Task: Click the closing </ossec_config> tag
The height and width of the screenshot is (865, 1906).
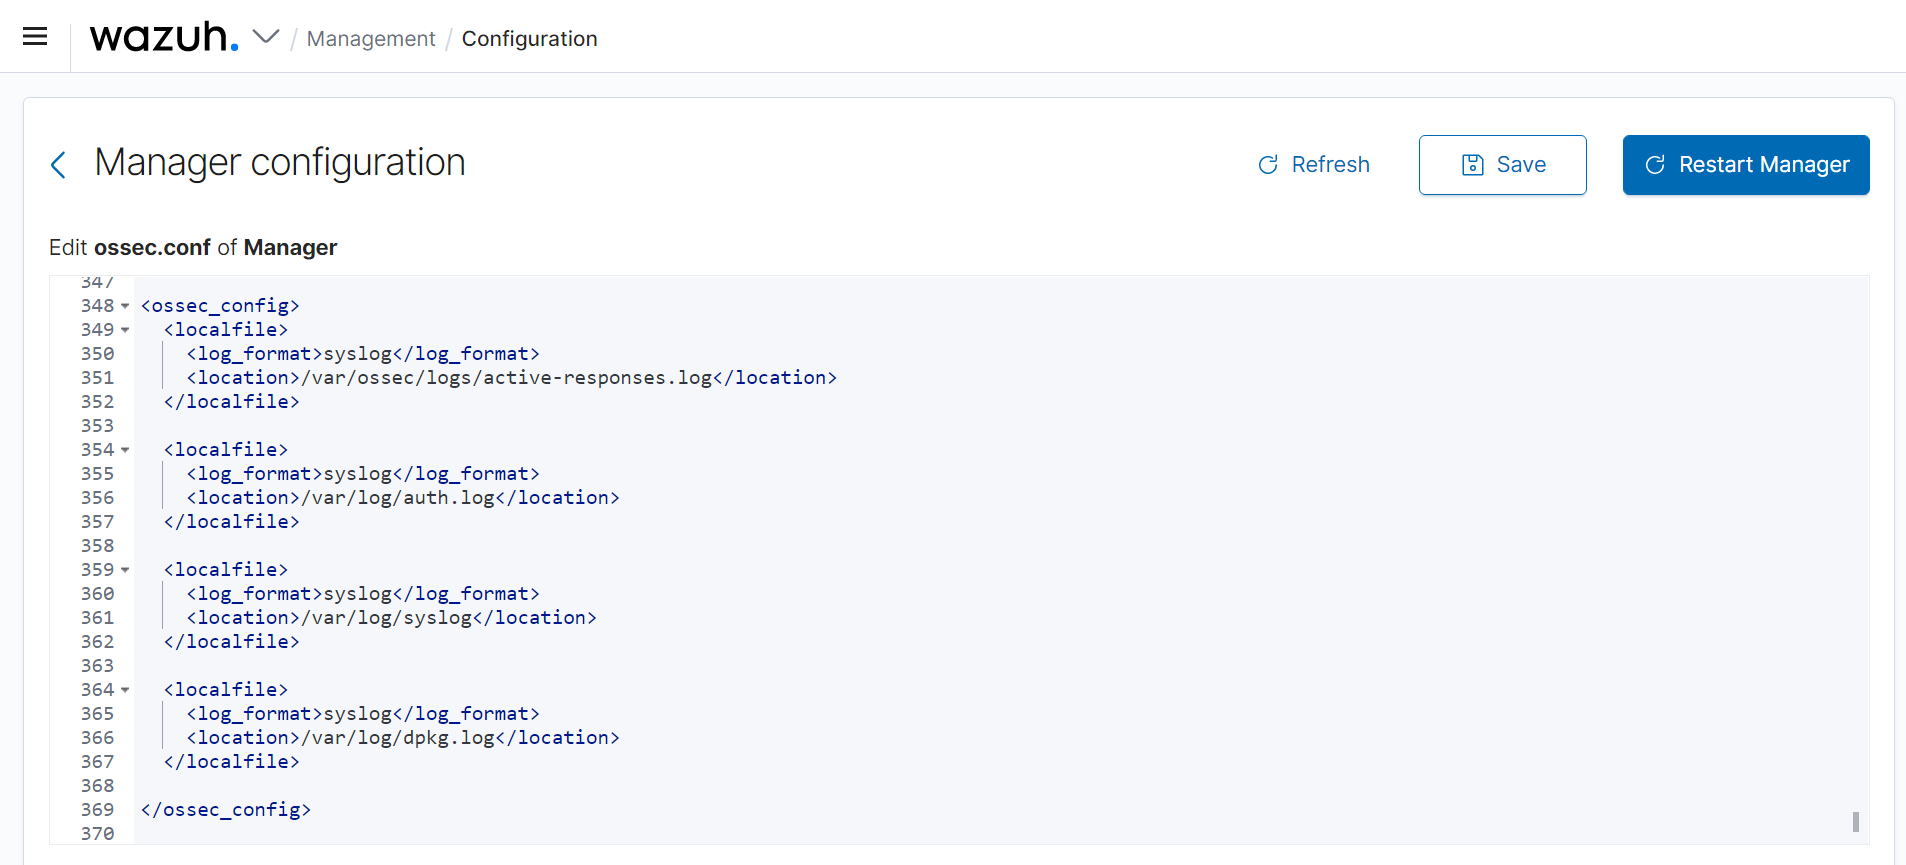Action: tap(226, 810)
